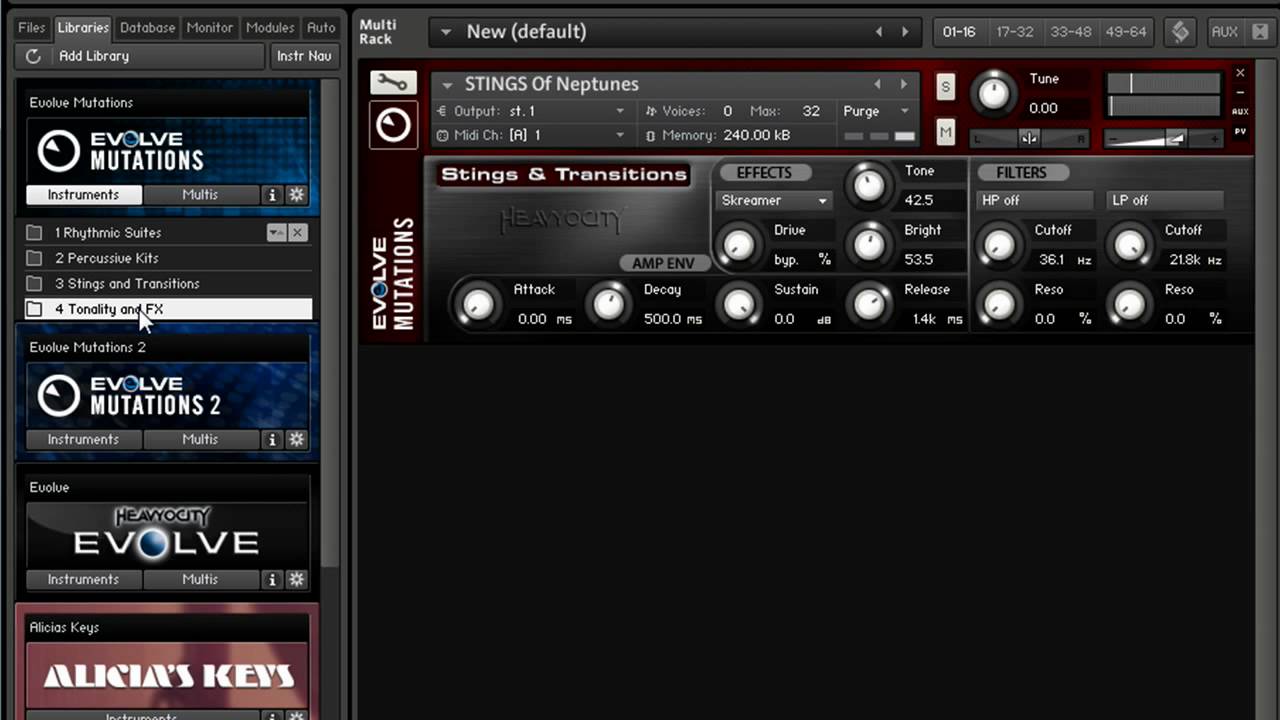The width and height of the screenshot is (1280, 720).
Task: Click Evolve library Multis button
Action: [x=200, y=579]
